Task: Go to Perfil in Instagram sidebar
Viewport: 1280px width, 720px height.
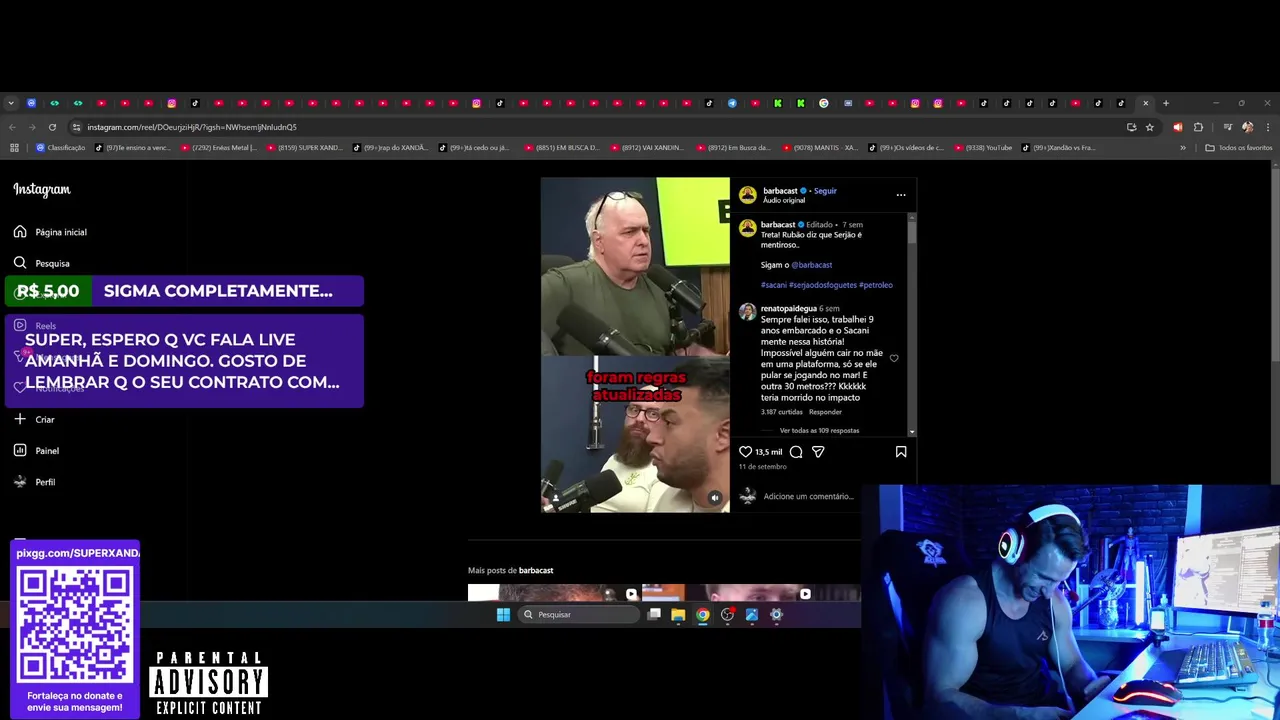Action: [34, 482]
